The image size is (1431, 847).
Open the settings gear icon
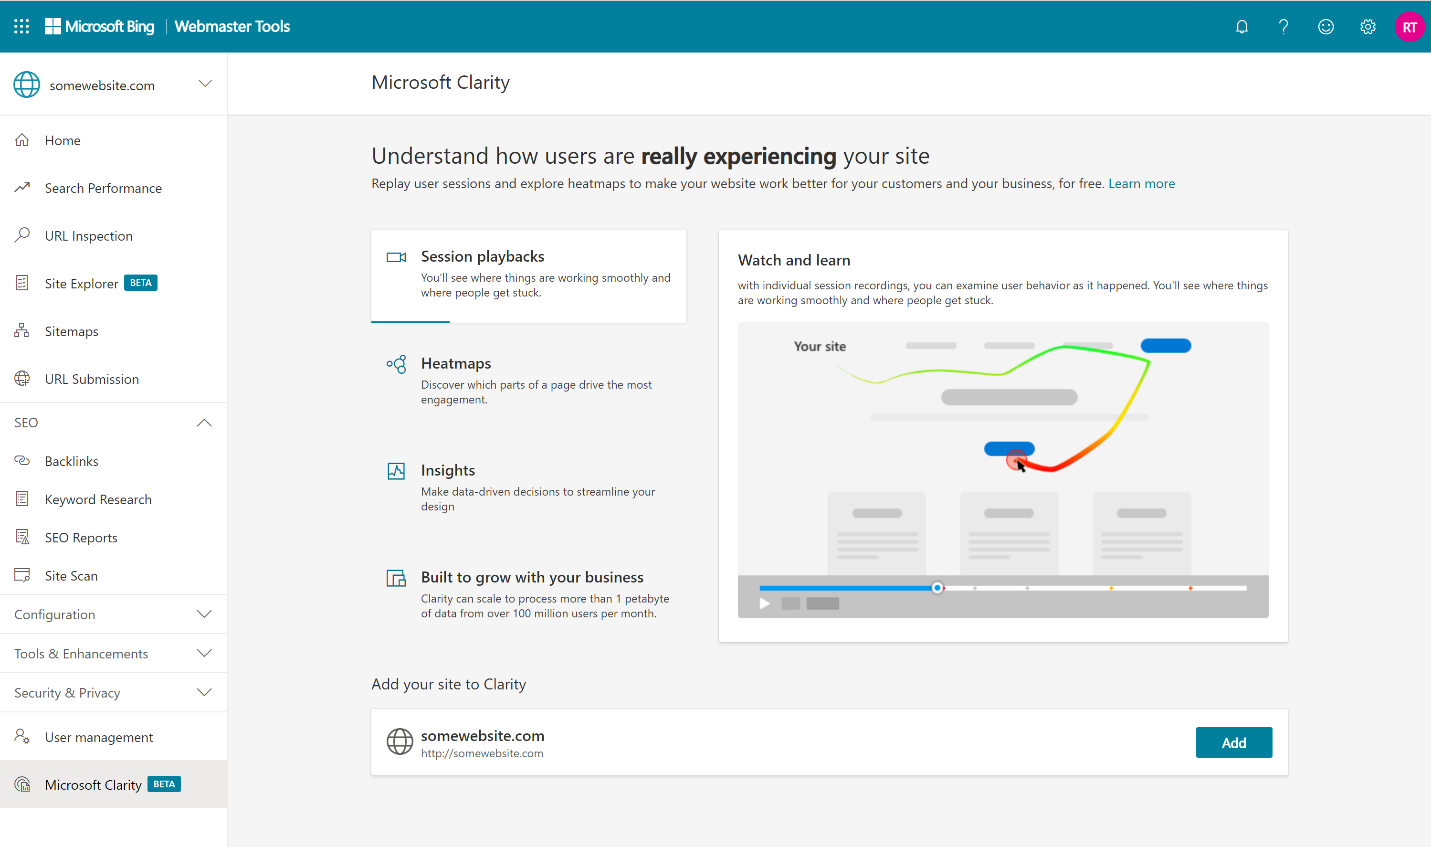(x=1368, y=27)
